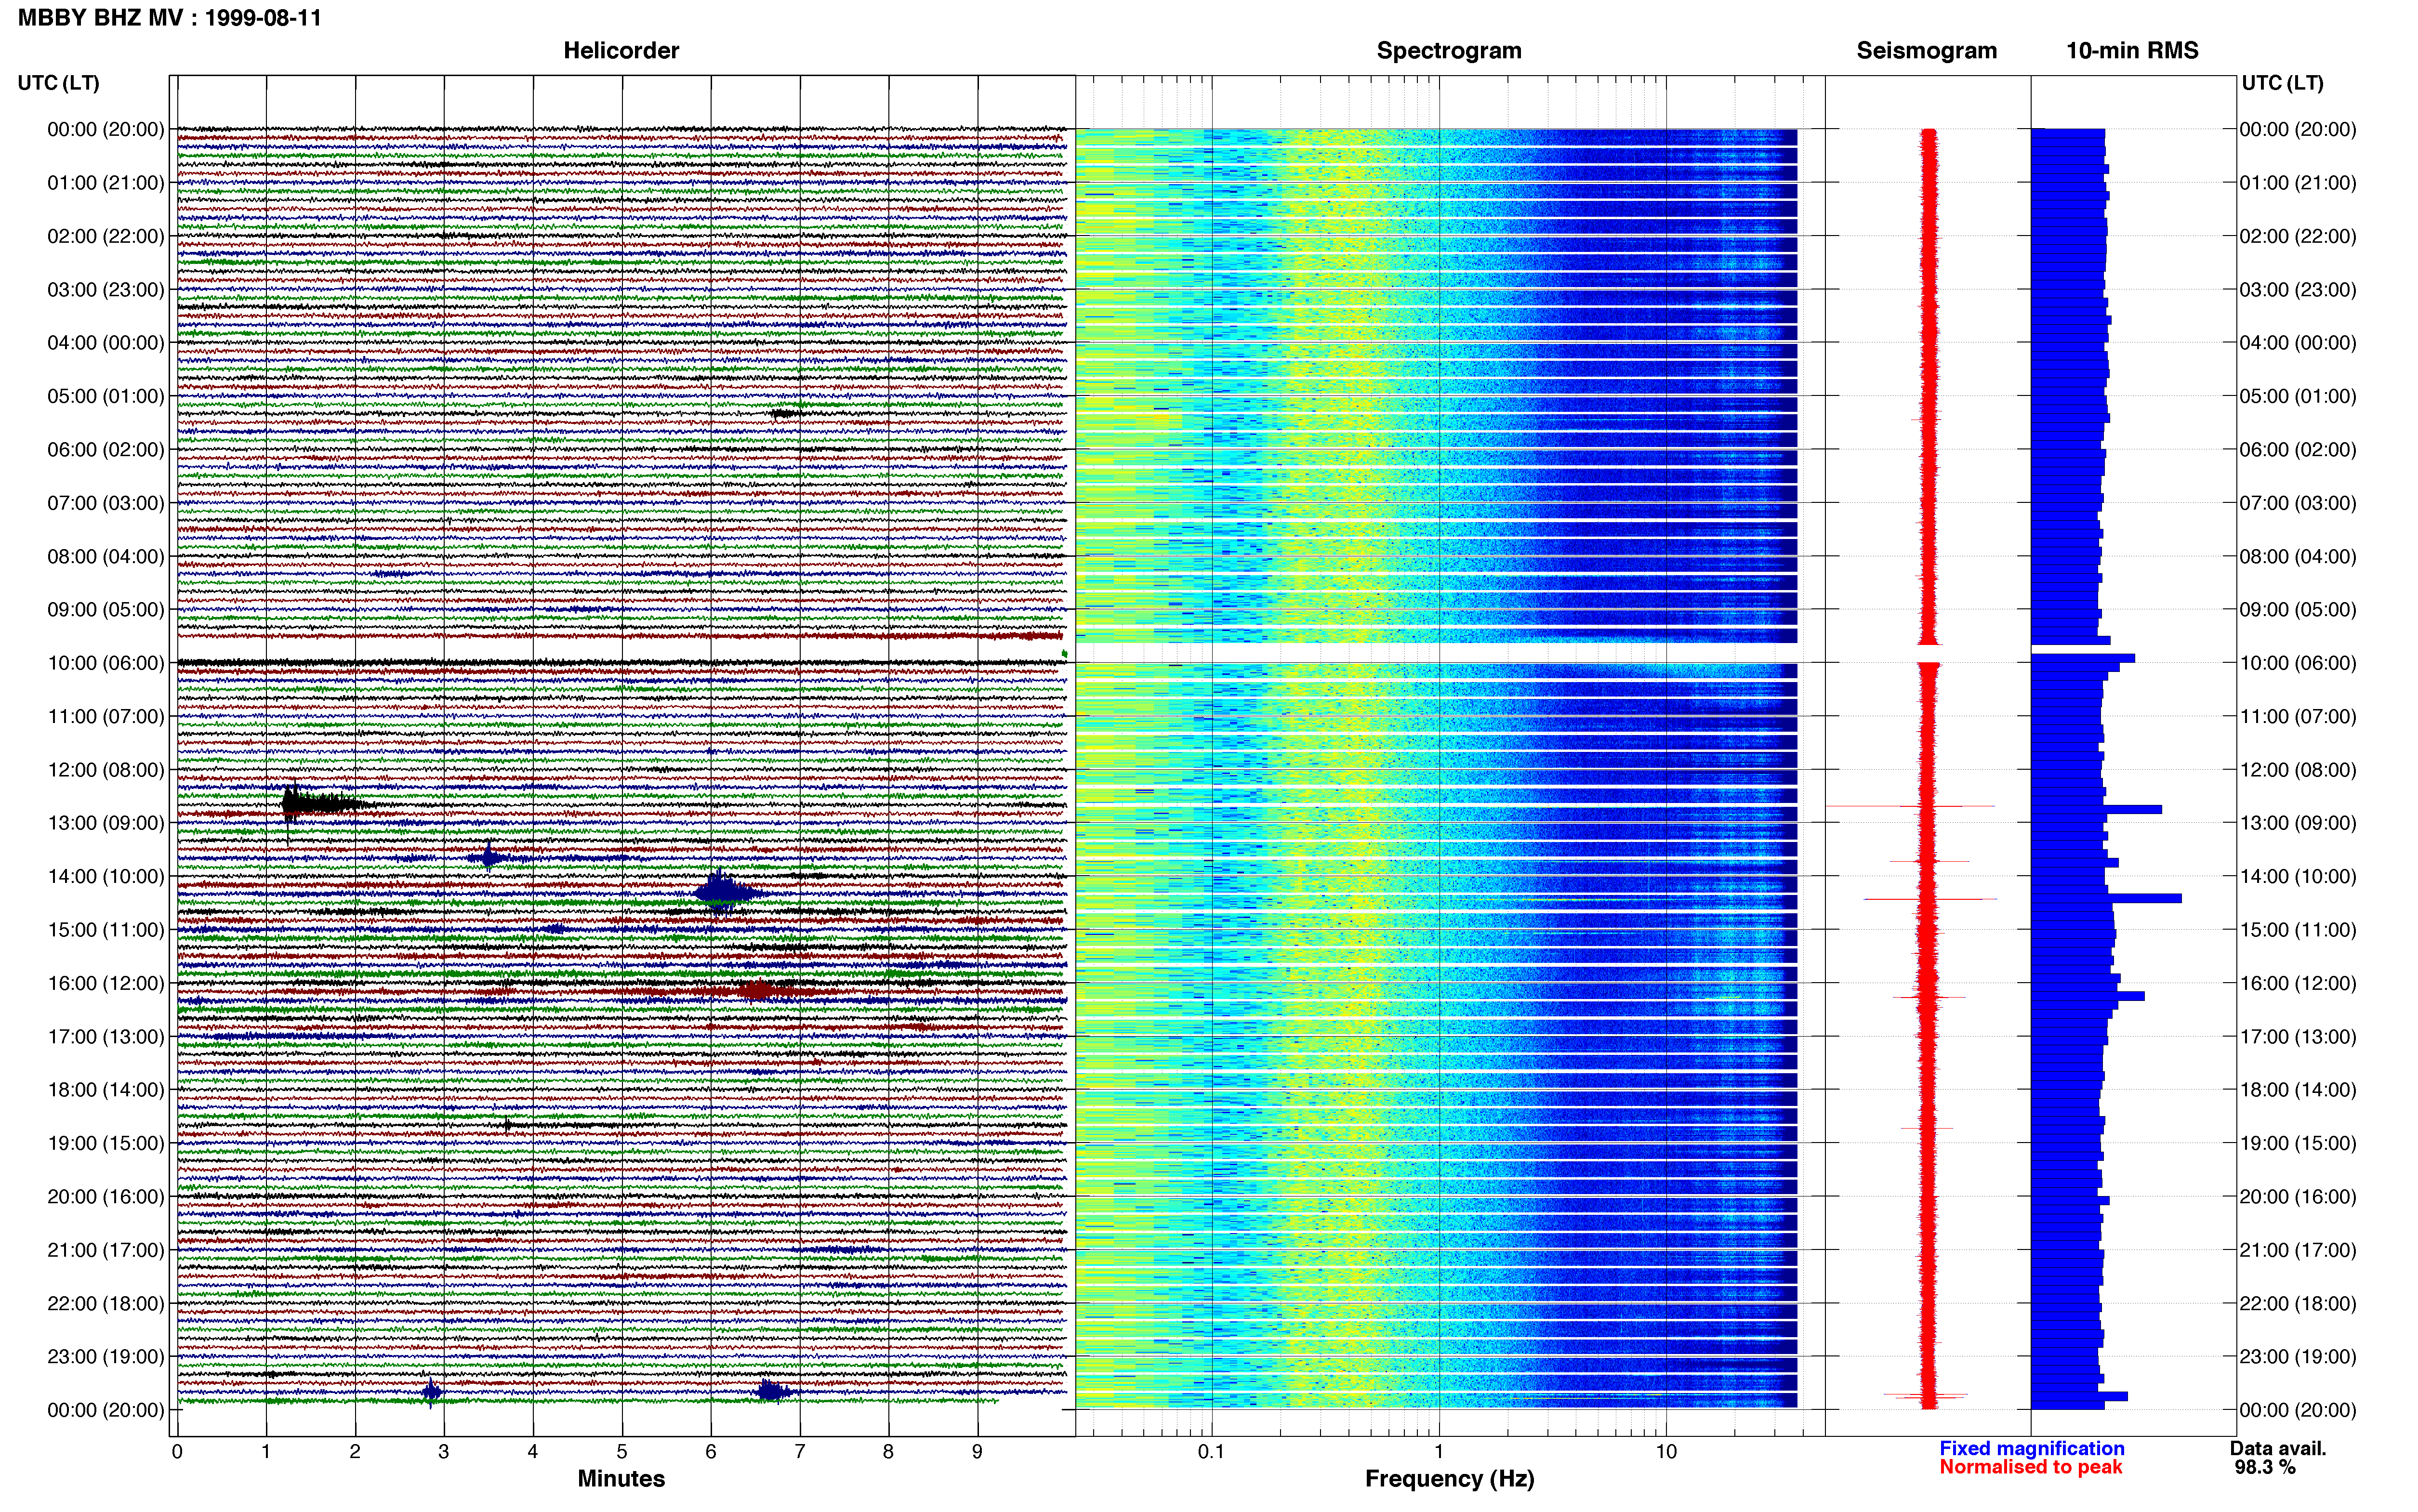Click the left-axis label "01:00 (21:00)"

click(106, 183)
